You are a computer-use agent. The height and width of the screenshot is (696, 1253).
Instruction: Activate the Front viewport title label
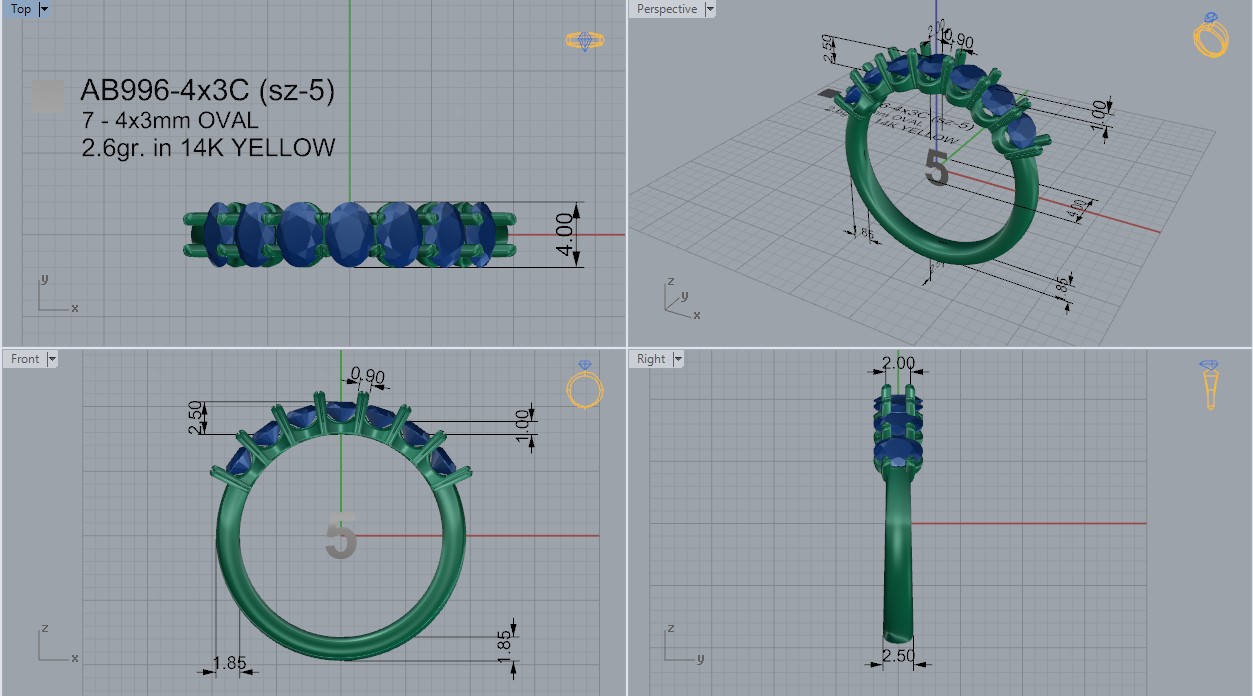pyautogui.click(x=25, y=359)
